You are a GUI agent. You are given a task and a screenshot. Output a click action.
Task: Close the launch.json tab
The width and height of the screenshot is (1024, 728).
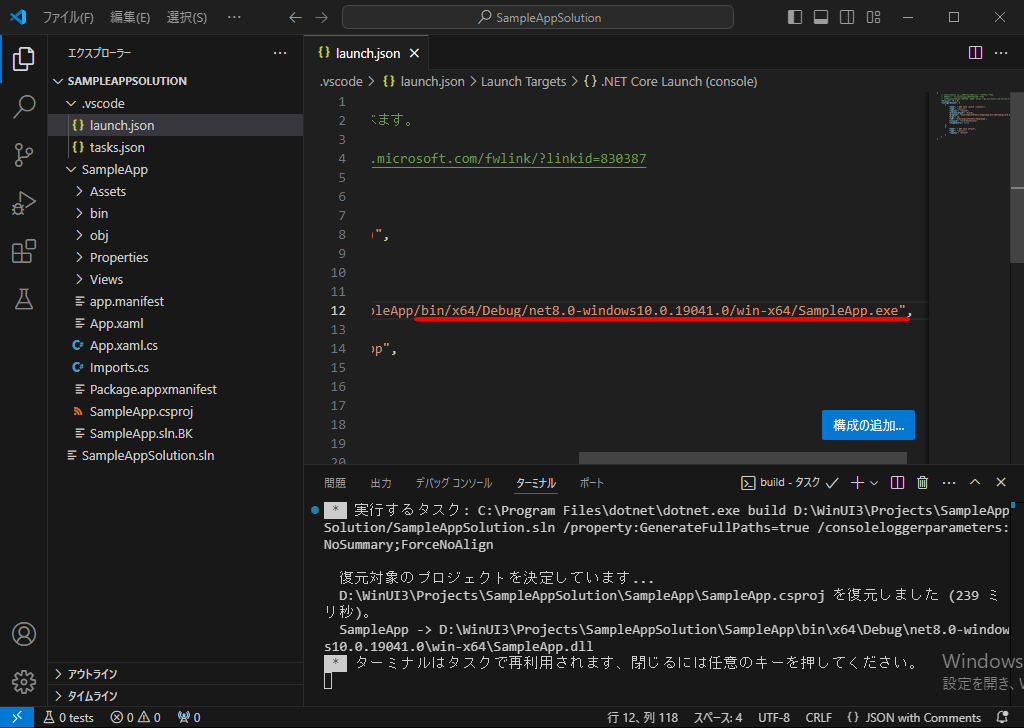[x=414, y=54]
